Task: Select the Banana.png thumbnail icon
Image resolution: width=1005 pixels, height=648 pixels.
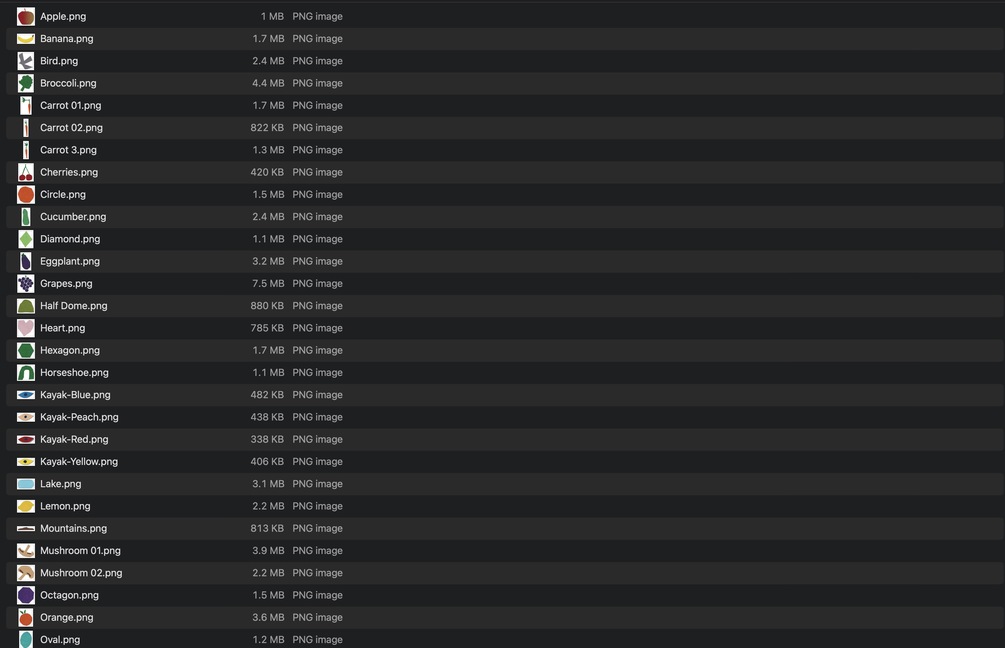Action: [26, 39]
